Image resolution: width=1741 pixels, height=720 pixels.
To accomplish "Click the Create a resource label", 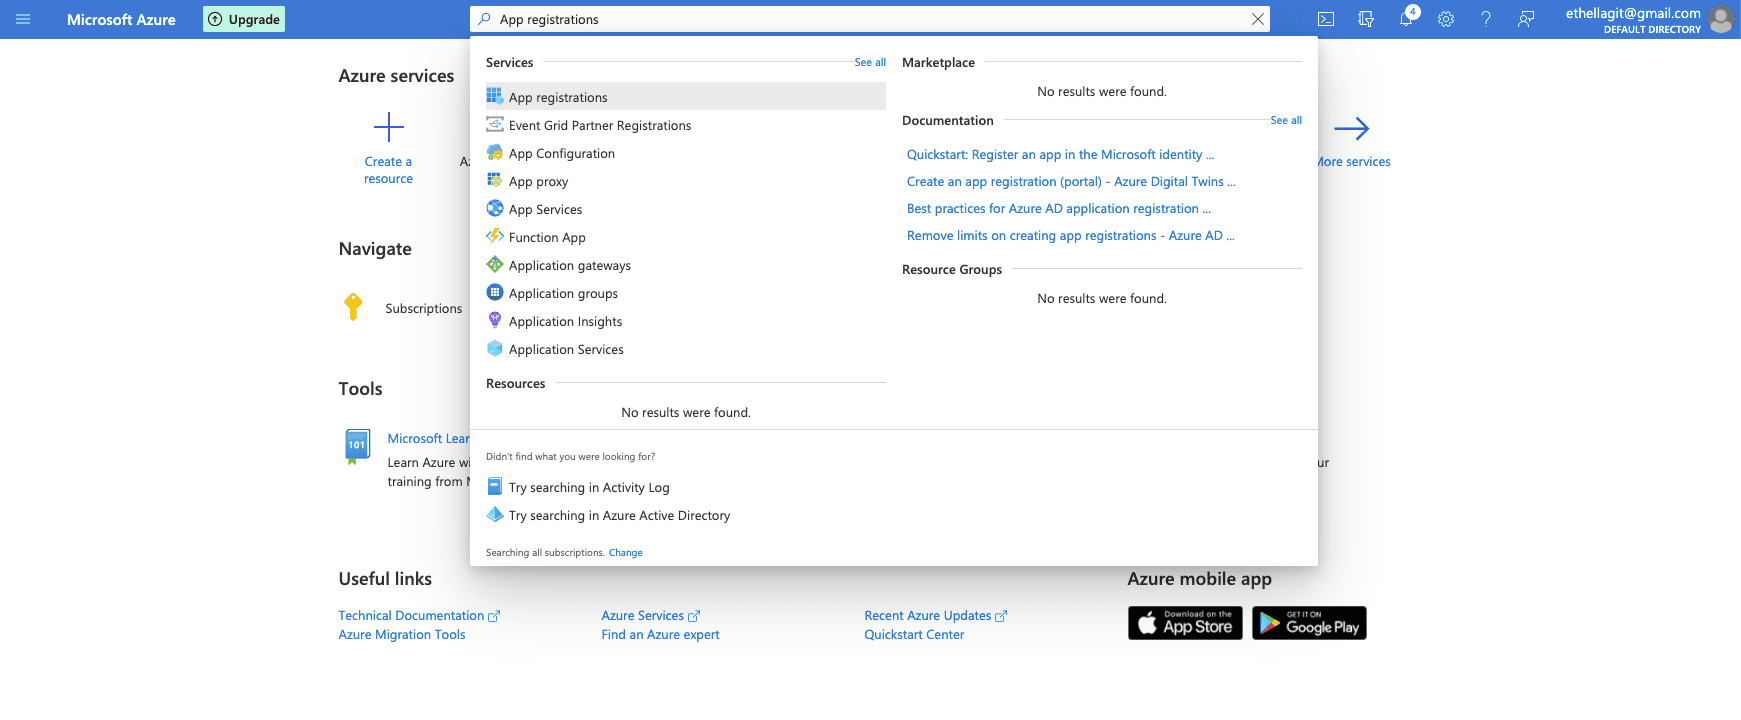I will coord(388,170).
